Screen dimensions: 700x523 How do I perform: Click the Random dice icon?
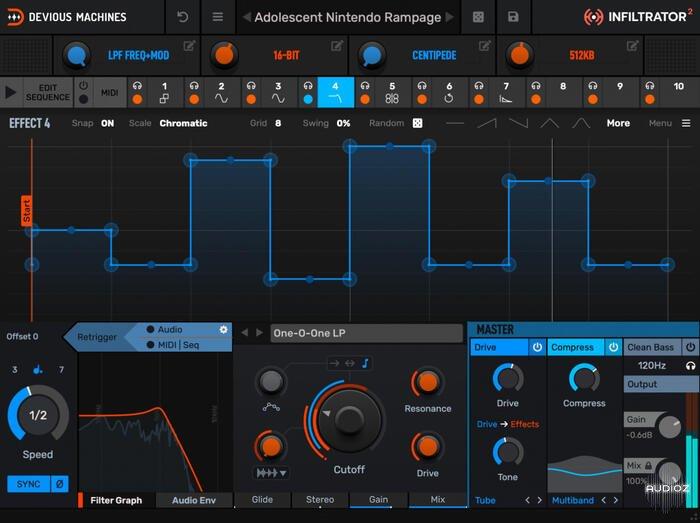(x=417, y=123)
